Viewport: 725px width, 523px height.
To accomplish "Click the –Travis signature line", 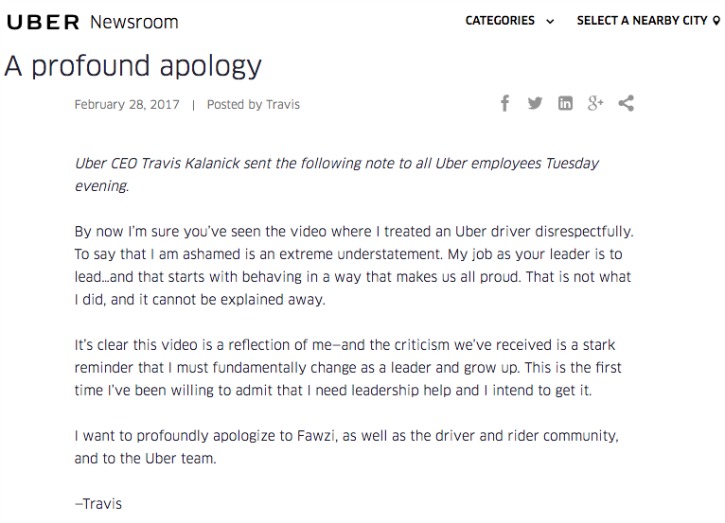I will pyautogui.click(x=98, y=504).
